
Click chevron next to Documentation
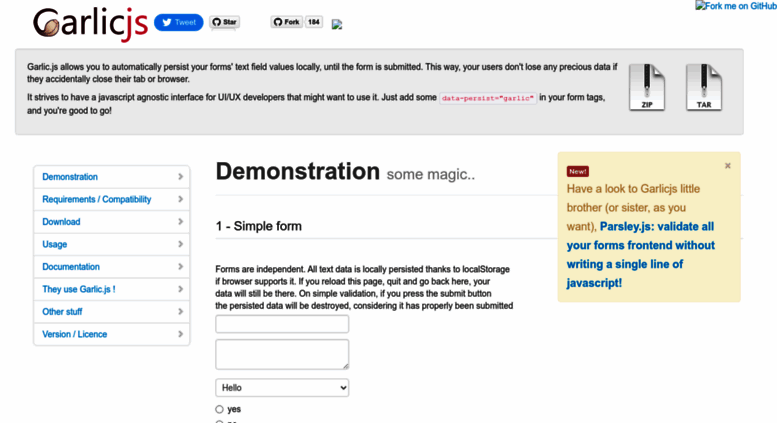180,266
